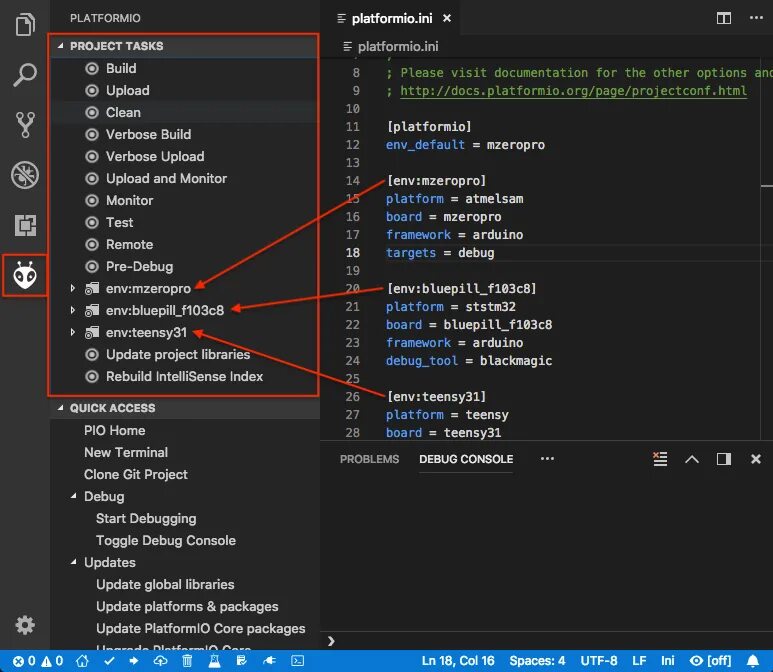
Task: Collapse the Debug group in Quick Access
Action: pyautogui.click(x=73, y=496)
